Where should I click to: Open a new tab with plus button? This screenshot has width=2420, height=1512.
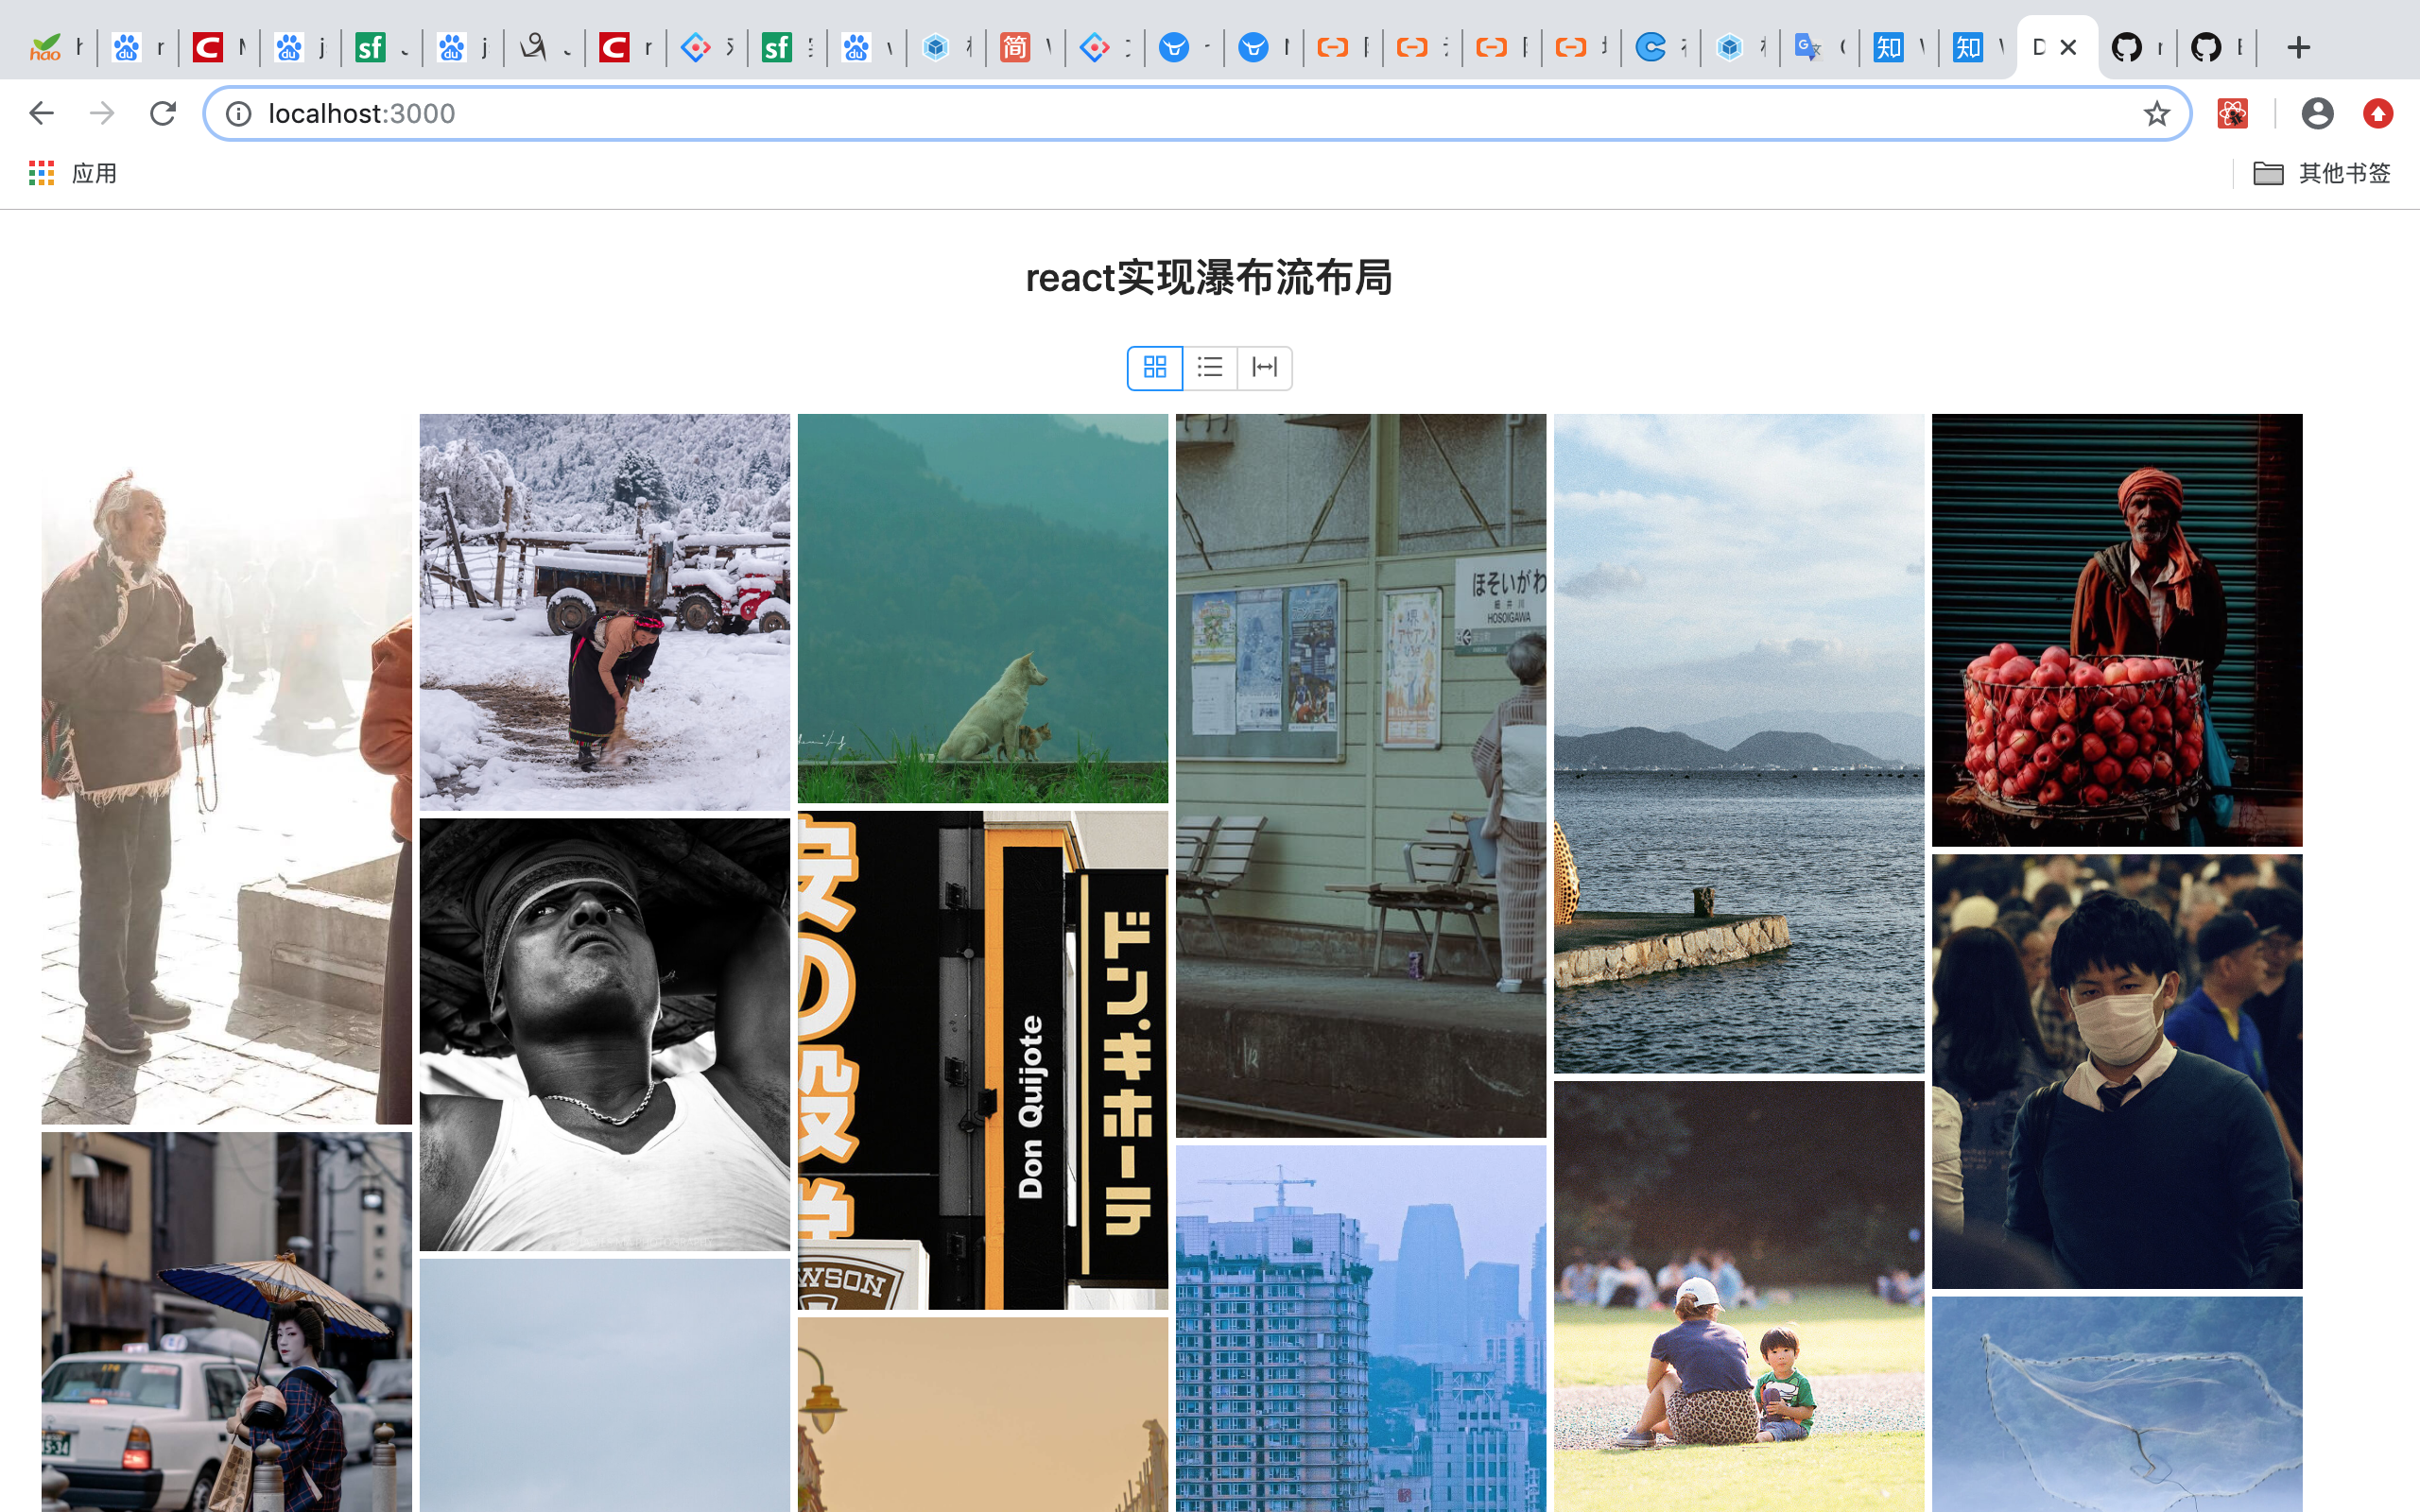2298,47
